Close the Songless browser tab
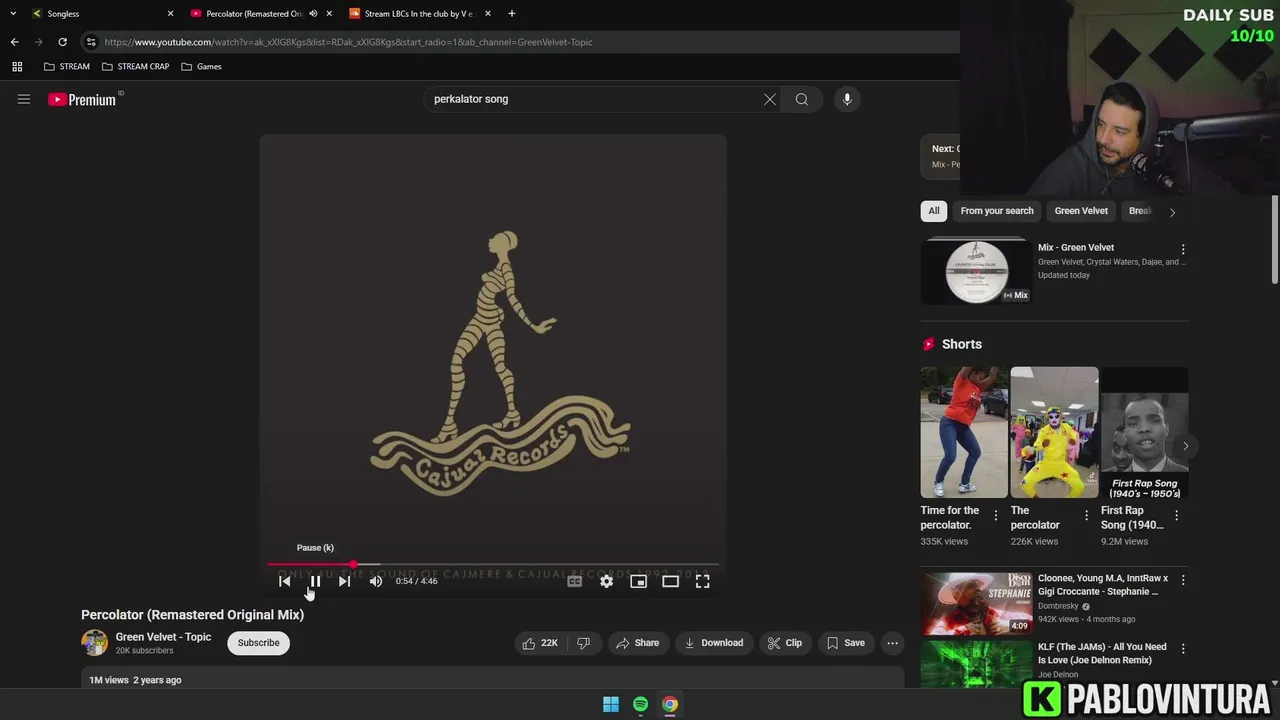 [x=170, y=14]
